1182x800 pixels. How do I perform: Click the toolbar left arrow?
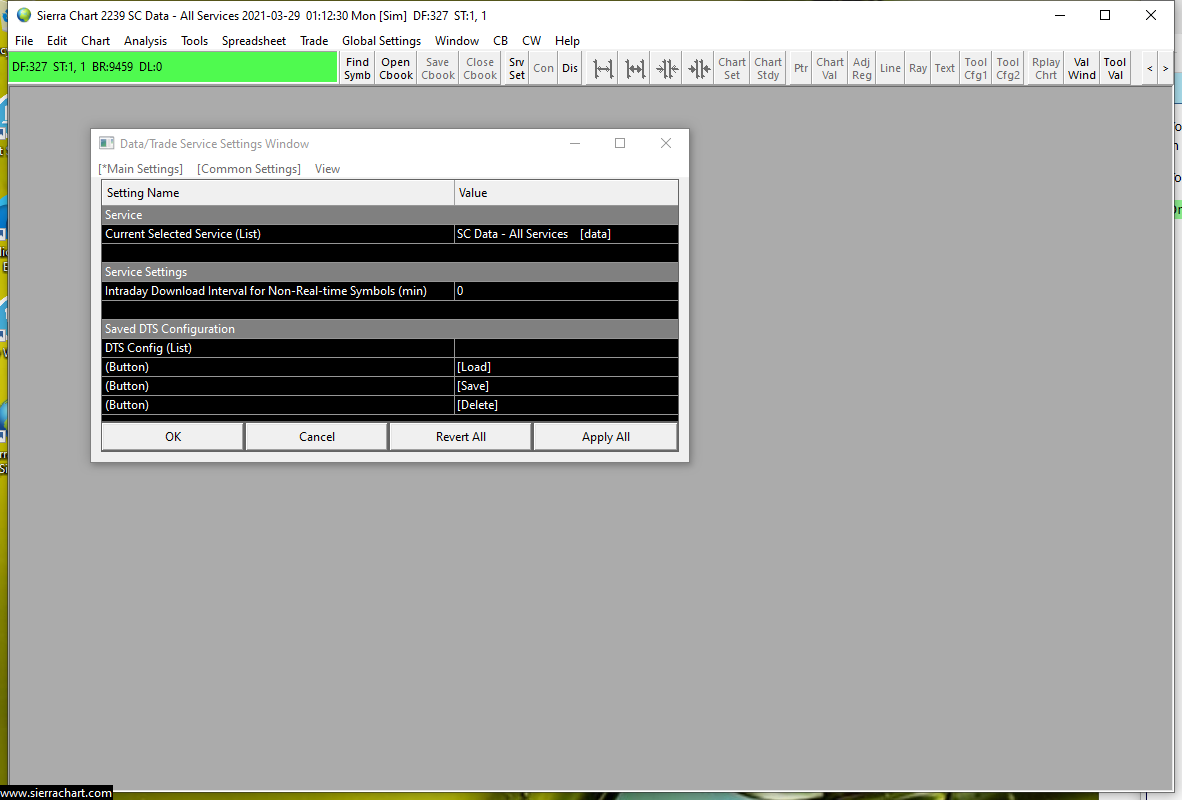click(x=1150, y=69)
